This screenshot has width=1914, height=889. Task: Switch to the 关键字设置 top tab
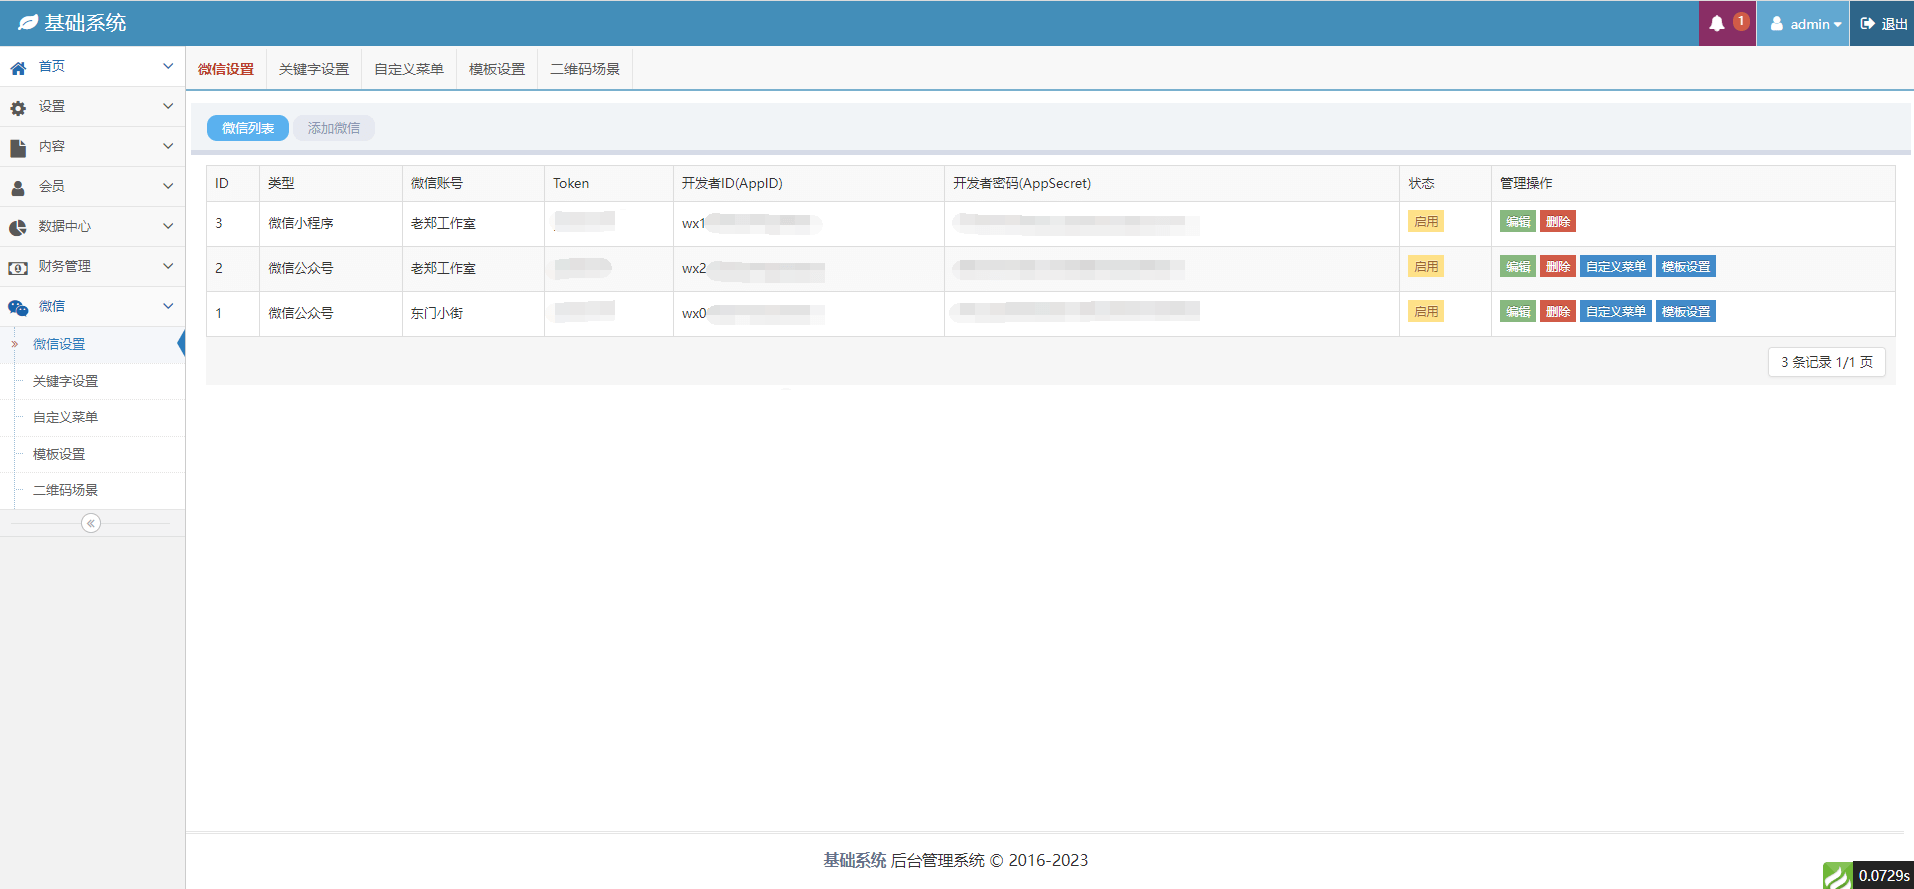coord(314,69)
